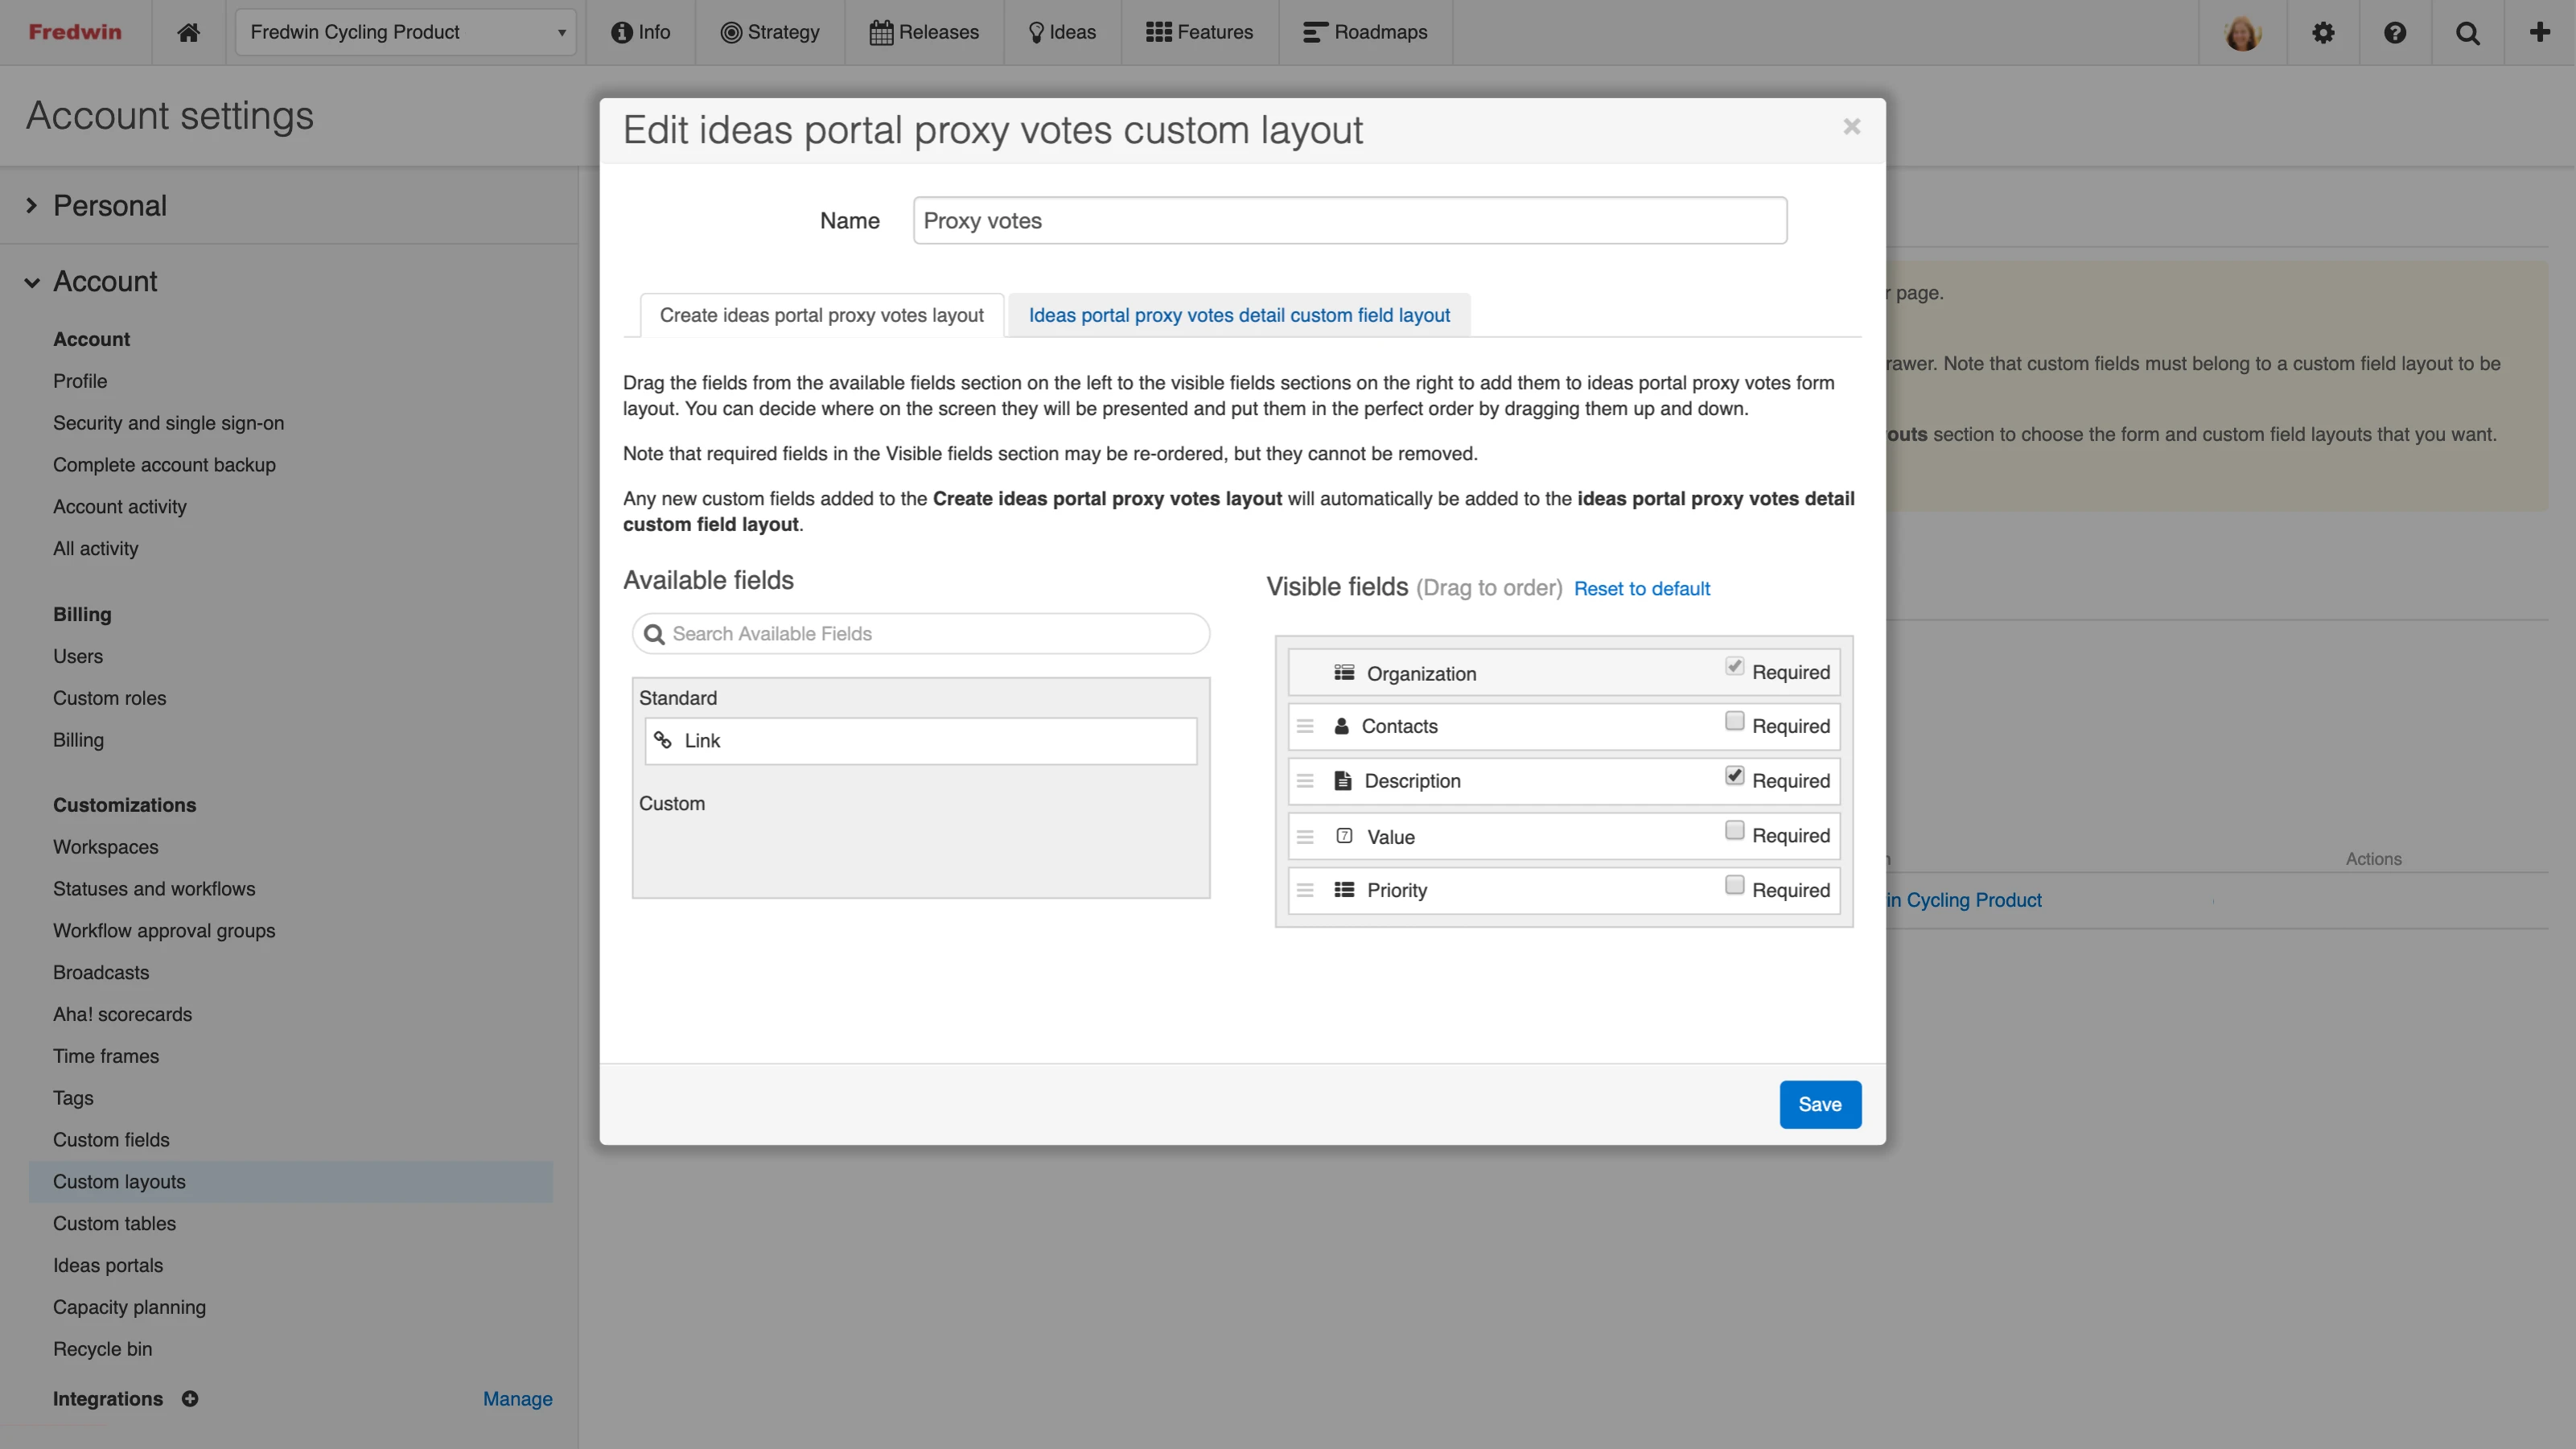Enable Required checkbox for Priority
This screenshot has width=2576, height=1449.
pyautogui.click(x=1734, y=885)
